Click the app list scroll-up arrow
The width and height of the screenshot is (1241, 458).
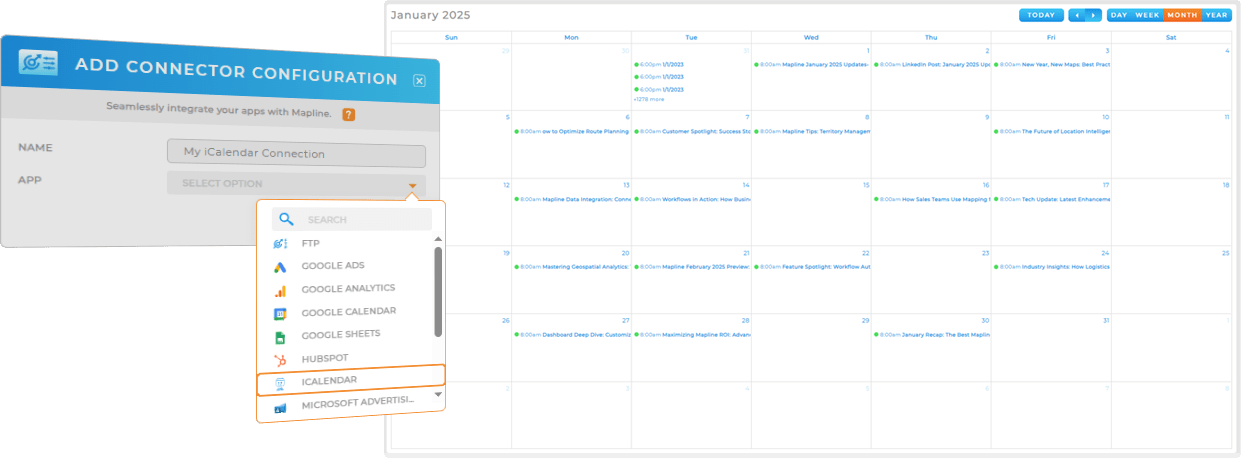[x=438, y=239]
